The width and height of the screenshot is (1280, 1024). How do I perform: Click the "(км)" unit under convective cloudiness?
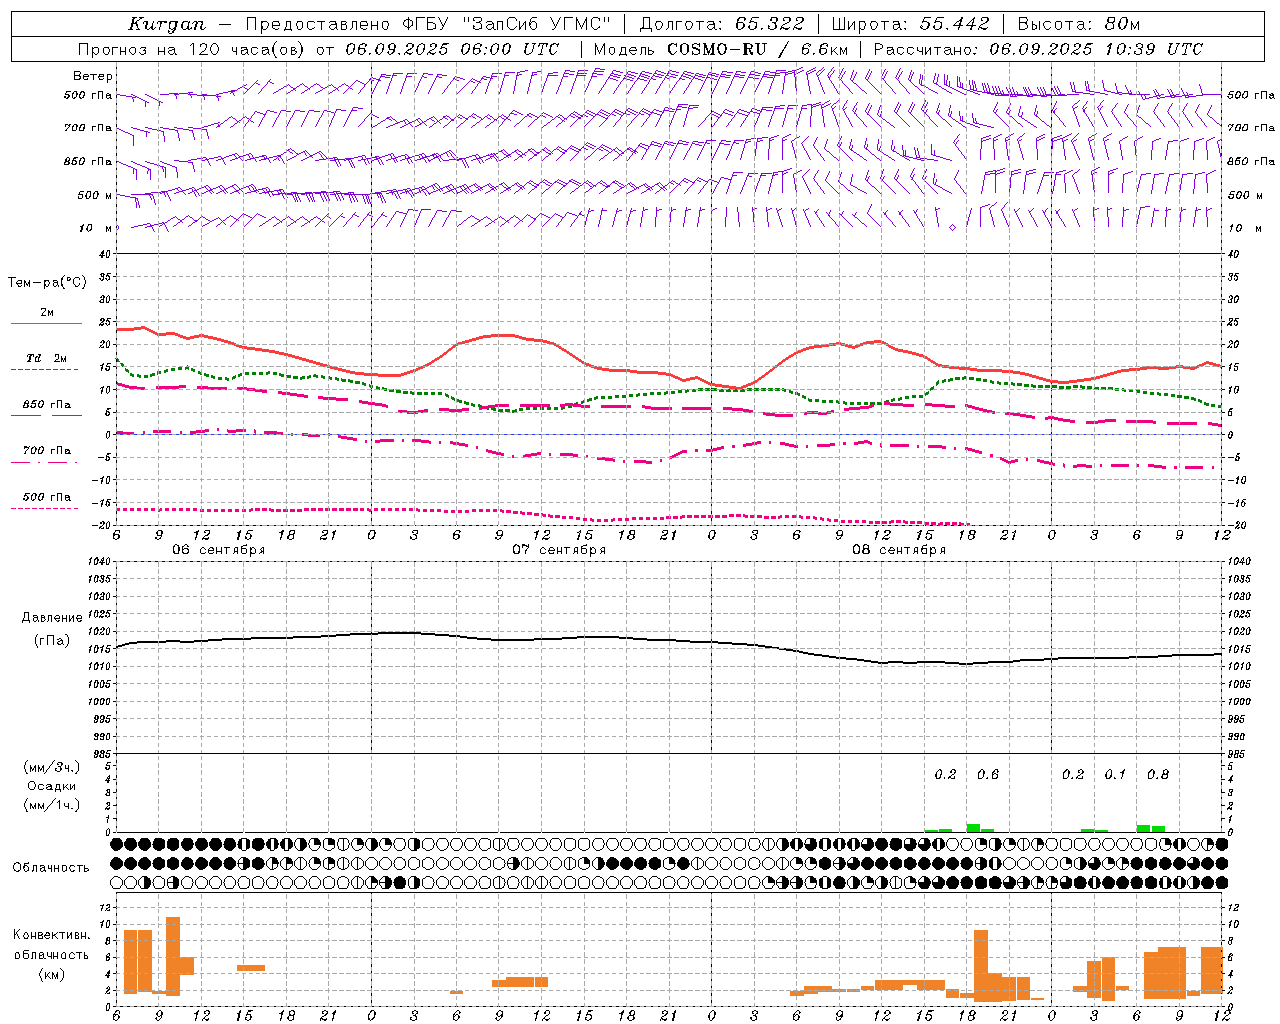coord(51,974)
